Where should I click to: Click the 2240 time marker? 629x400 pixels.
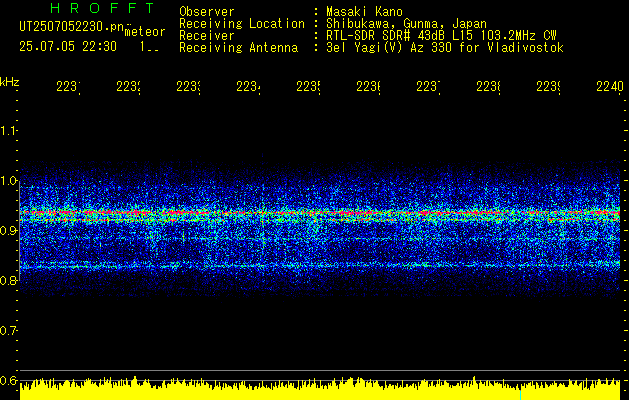coord(610,86)
